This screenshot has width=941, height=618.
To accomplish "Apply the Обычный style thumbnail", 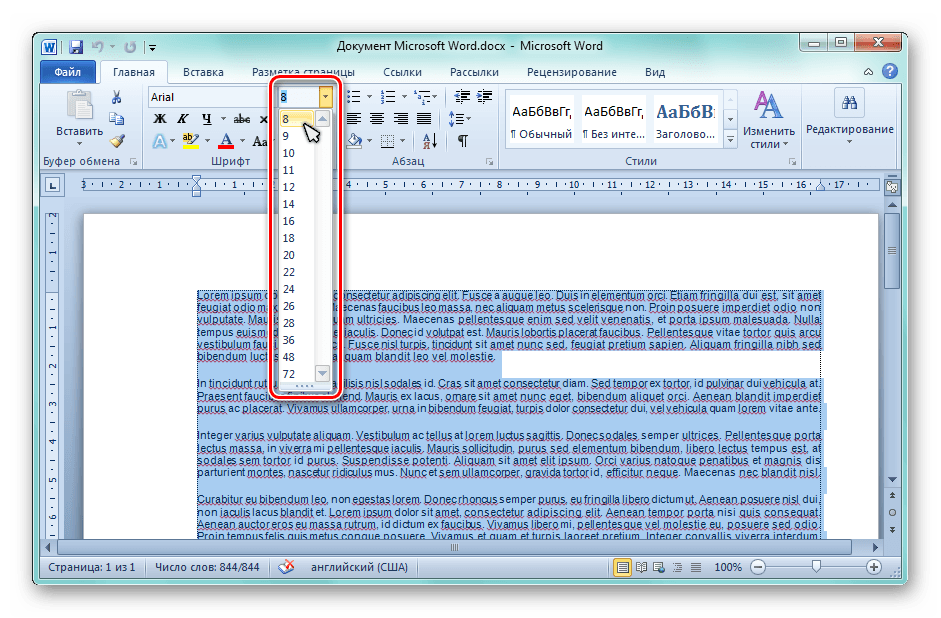I will 541,120.
